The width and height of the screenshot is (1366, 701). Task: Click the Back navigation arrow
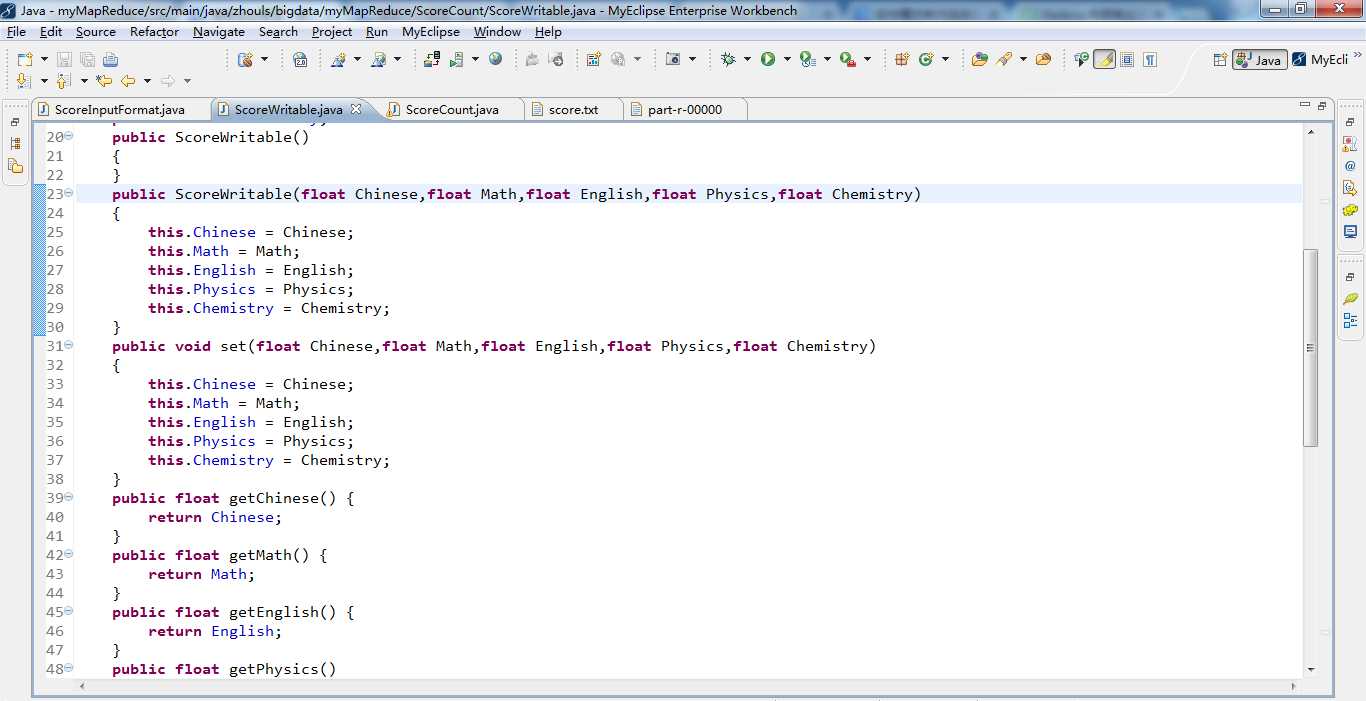pyautogui.click(x=128, y=81)
